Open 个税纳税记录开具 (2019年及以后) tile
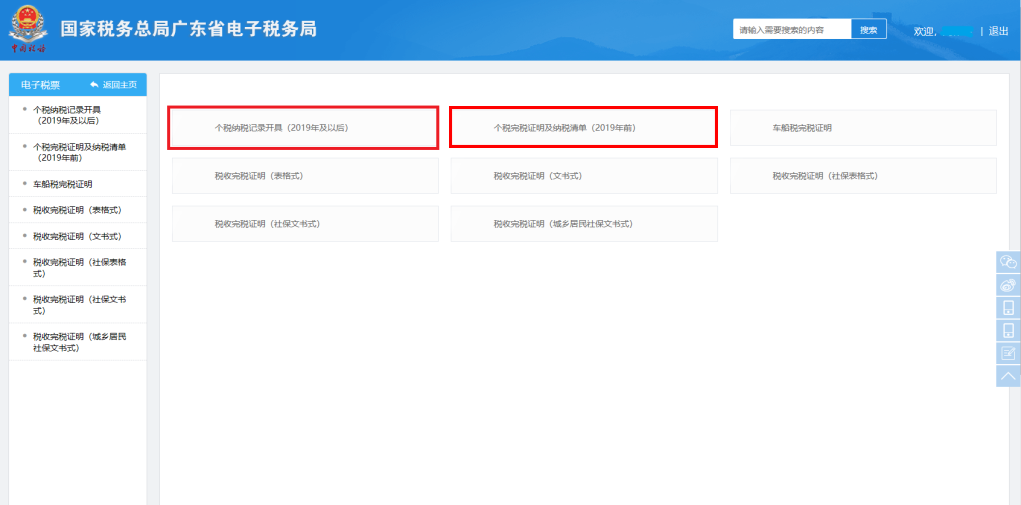The image size is (1021, 505). pyautogui.click(x=303, y=128)
